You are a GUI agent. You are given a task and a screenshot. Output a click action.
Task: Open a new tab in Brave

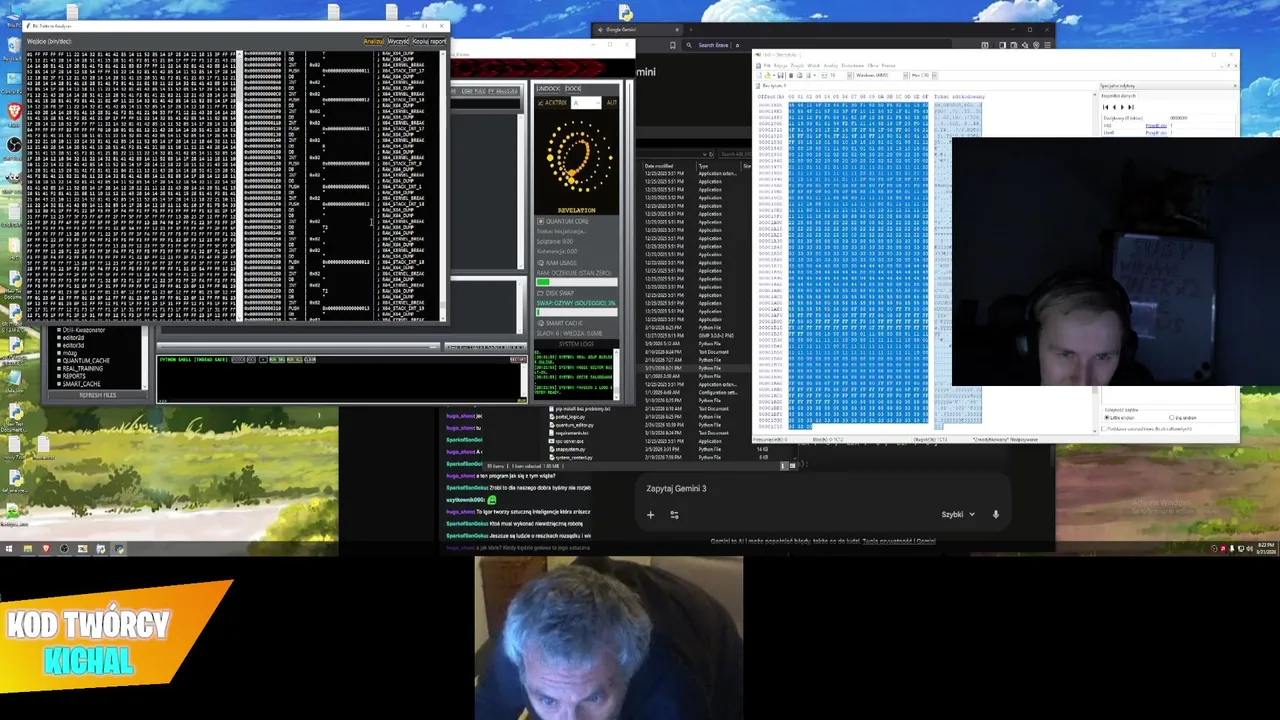(693, 30)
